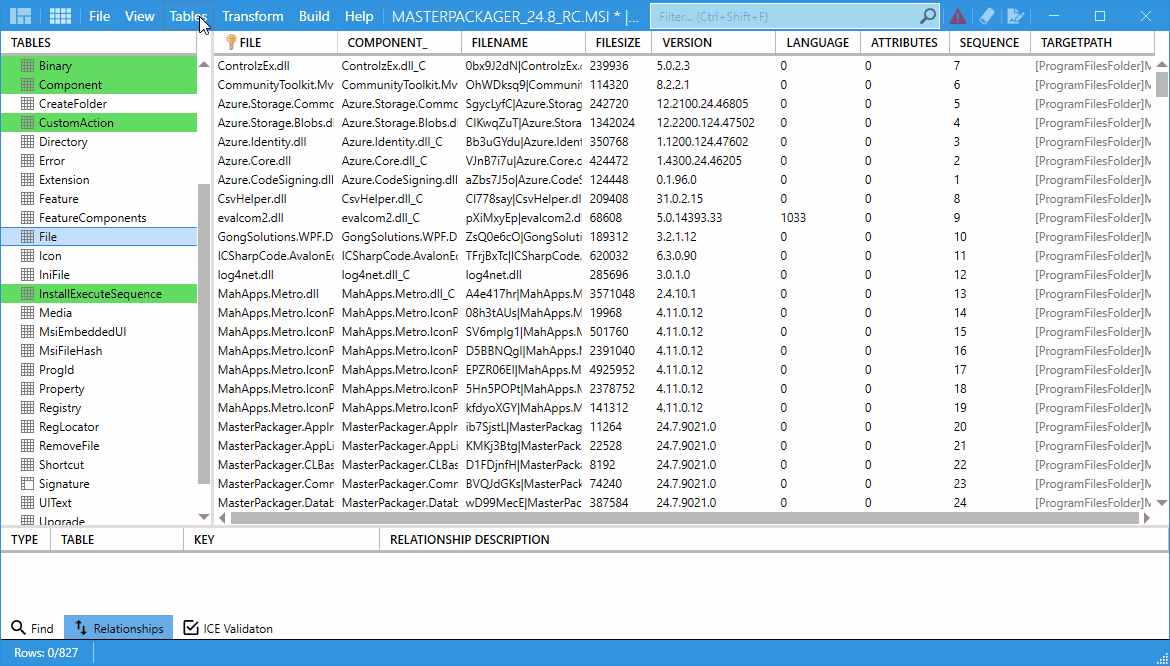Click the Extension table grid icon
Screen dimensions: 1170x666
pyautogui.click(x=28, y=180)
